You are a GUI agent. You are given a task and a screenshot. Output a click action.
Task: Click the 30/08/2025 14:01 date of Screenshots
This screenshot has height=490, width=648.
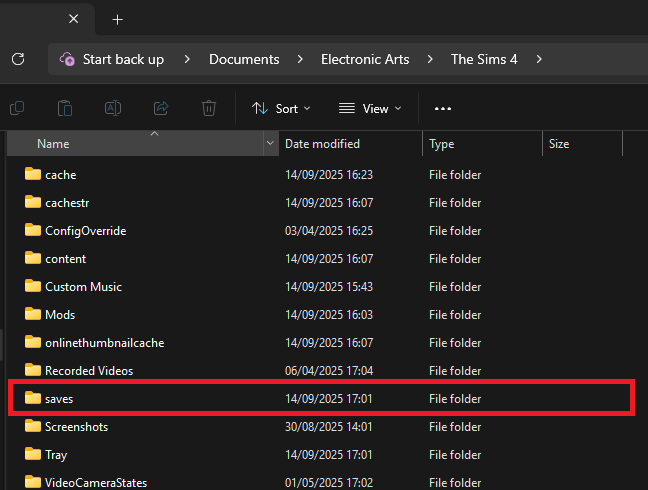pos(329,427)
